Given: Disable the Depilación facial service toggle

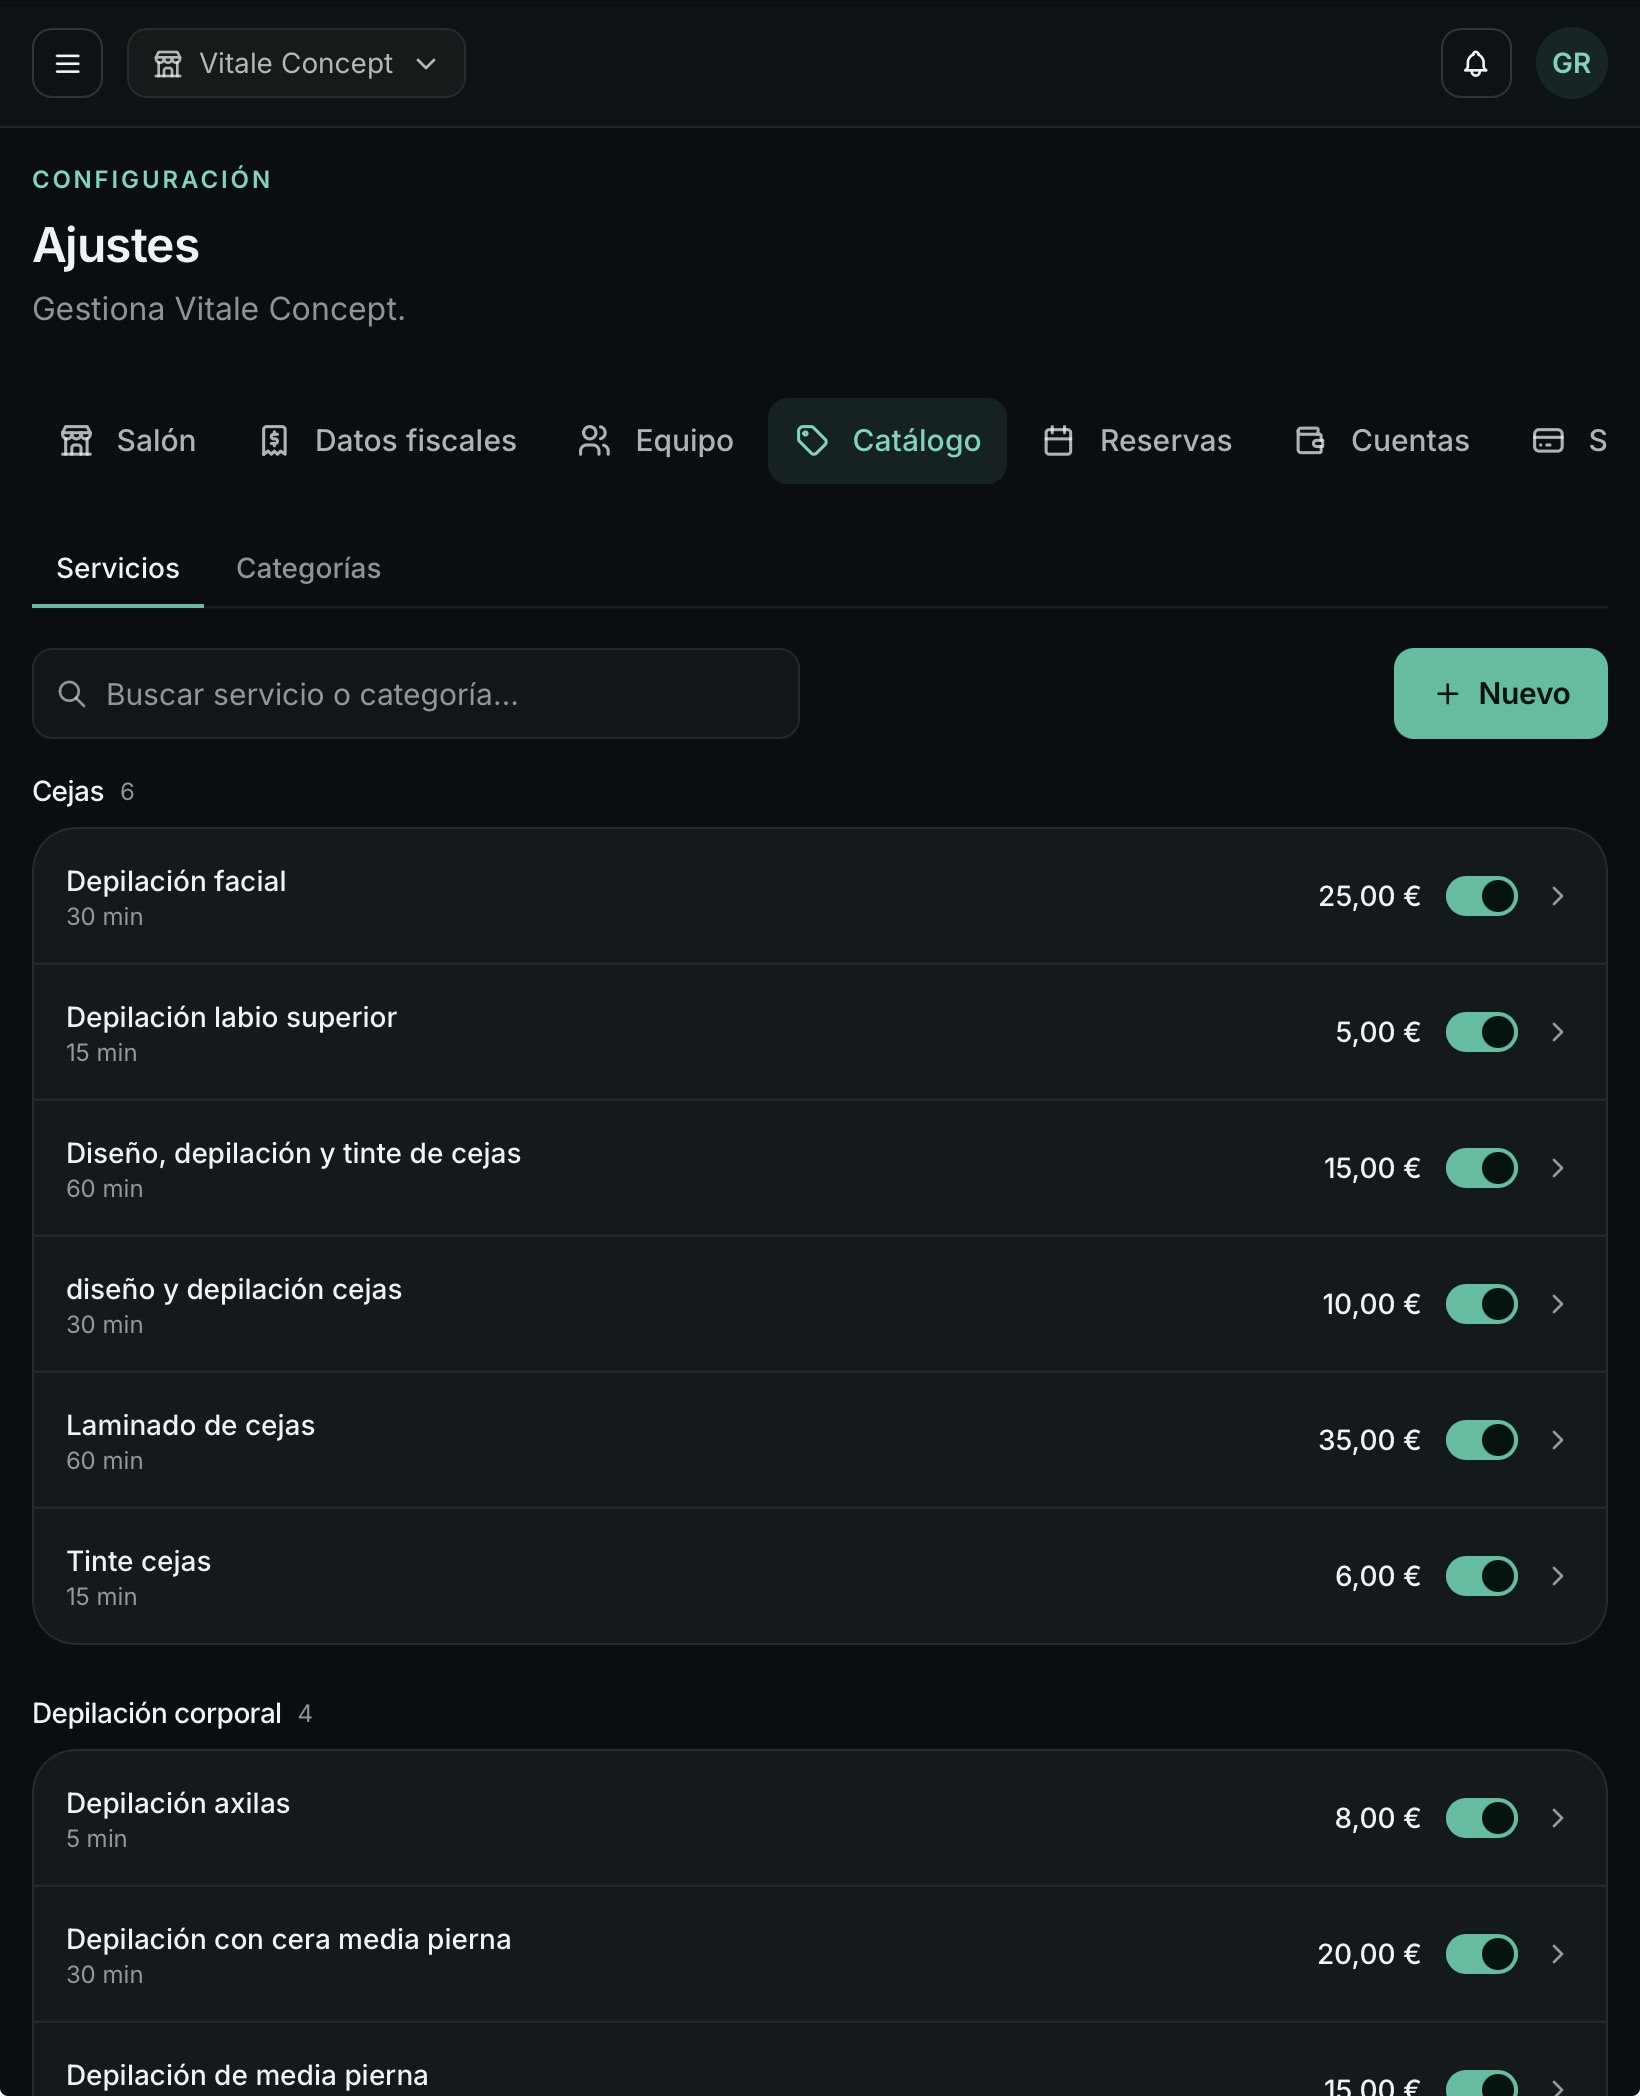Looking at the screenshot, I should pos(1482,896).
